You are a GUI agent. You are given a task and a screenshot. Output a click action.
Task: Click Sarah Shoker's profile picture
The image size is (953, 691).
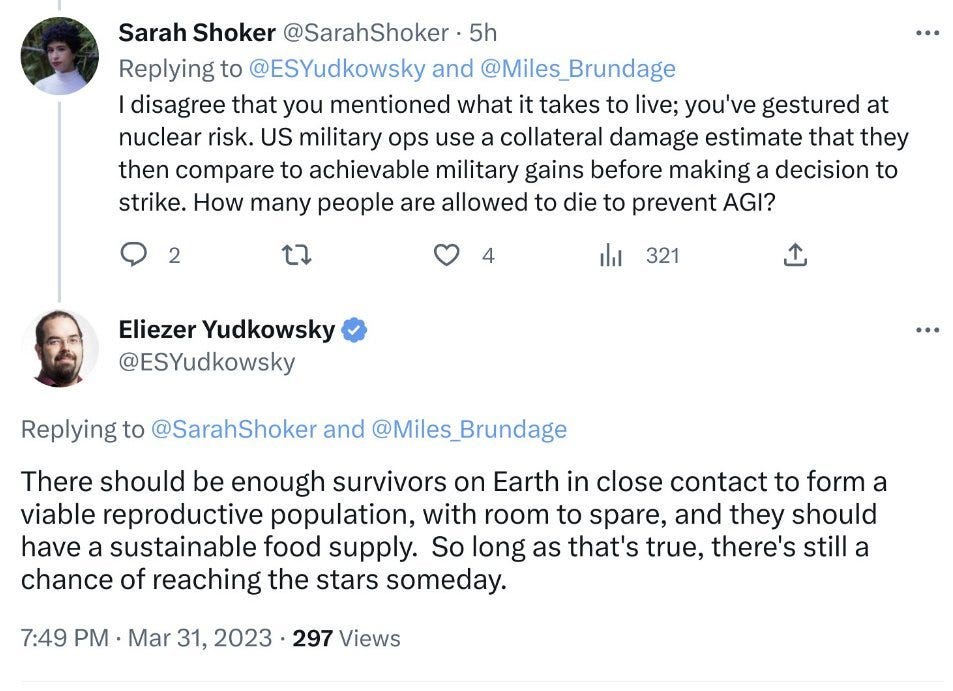(58, 55)
